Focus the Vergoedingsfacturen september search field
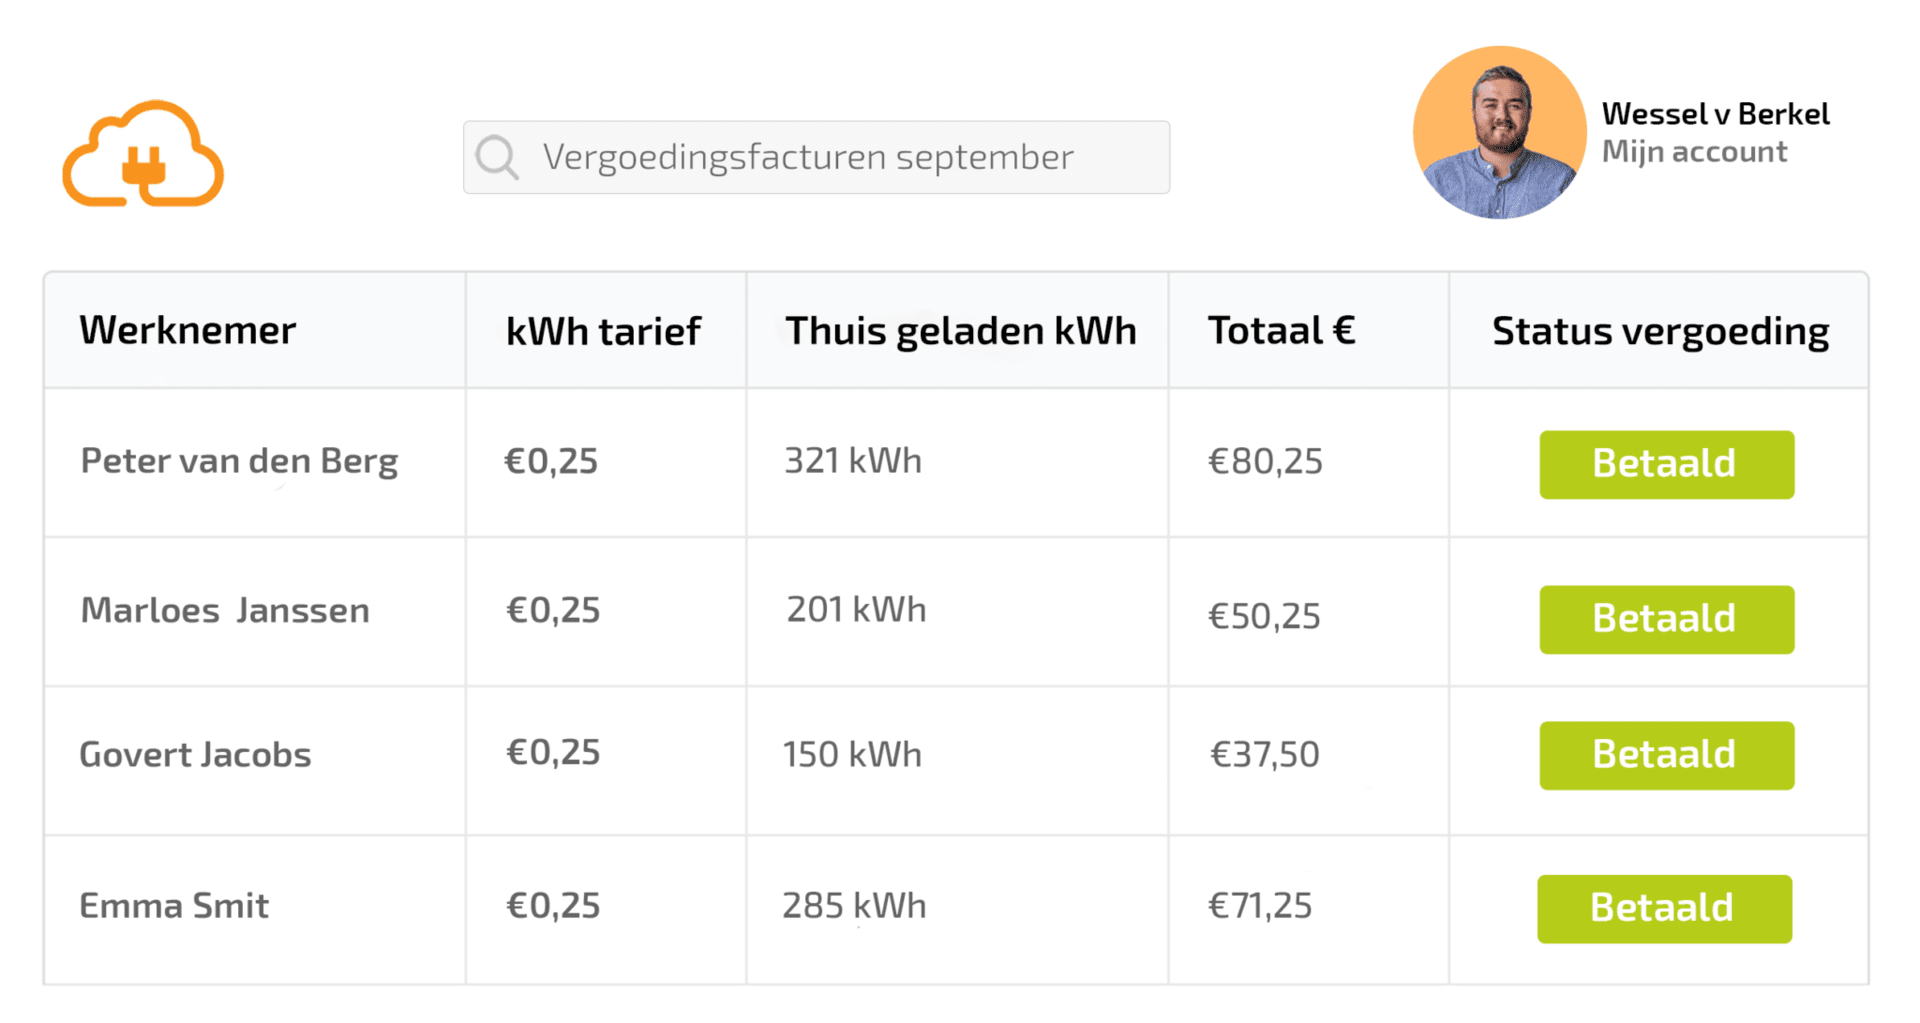 816,157
